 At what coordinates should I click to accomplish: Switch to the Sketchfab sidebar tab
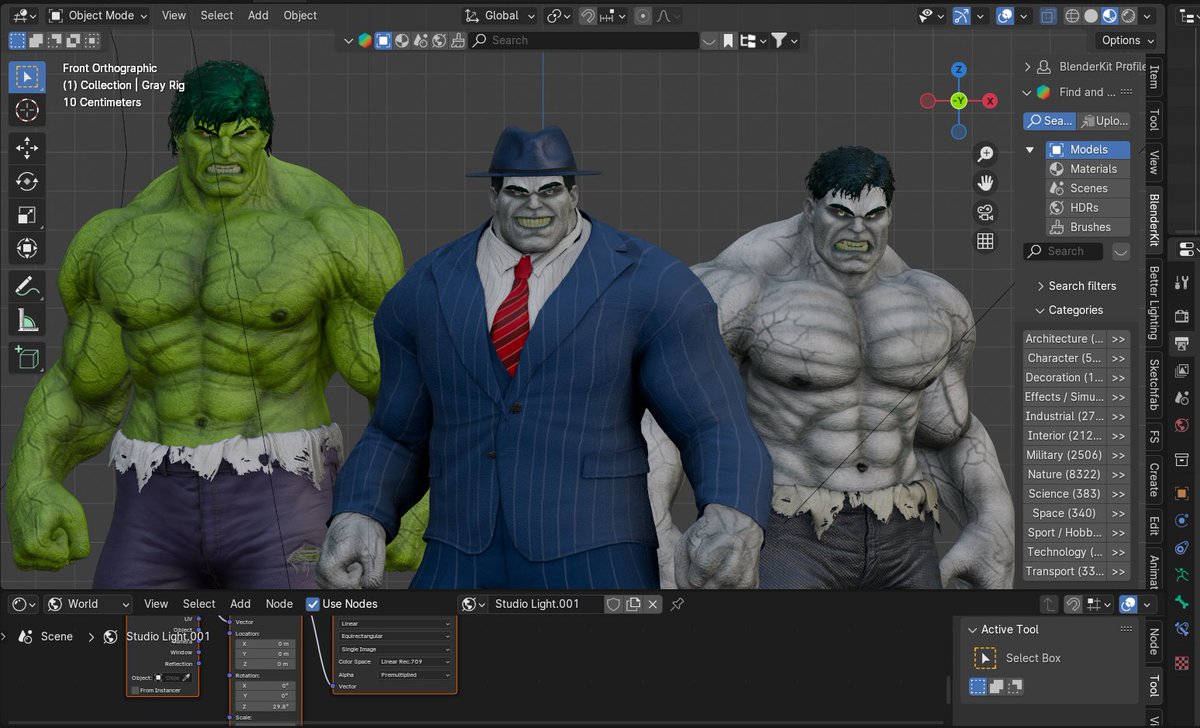[x=1153, y=385]
